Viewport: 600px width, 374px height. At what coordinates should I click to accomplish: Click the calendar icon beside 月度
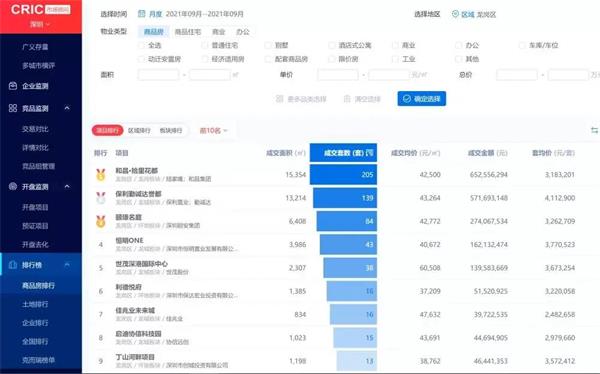[x=142, y=14]
